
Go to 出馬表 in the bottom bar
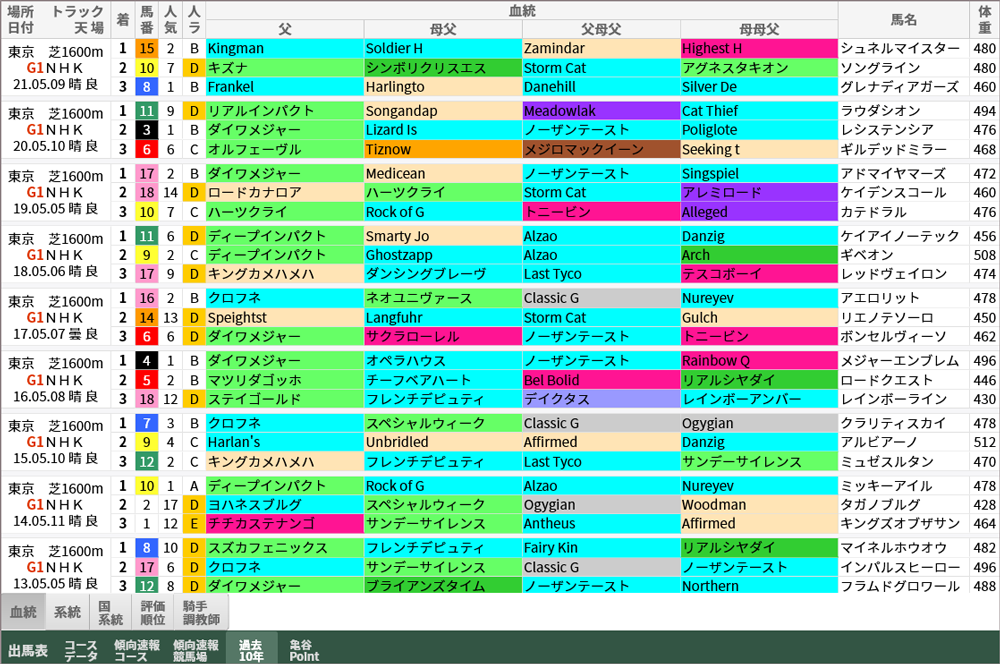tap(27, 650)
